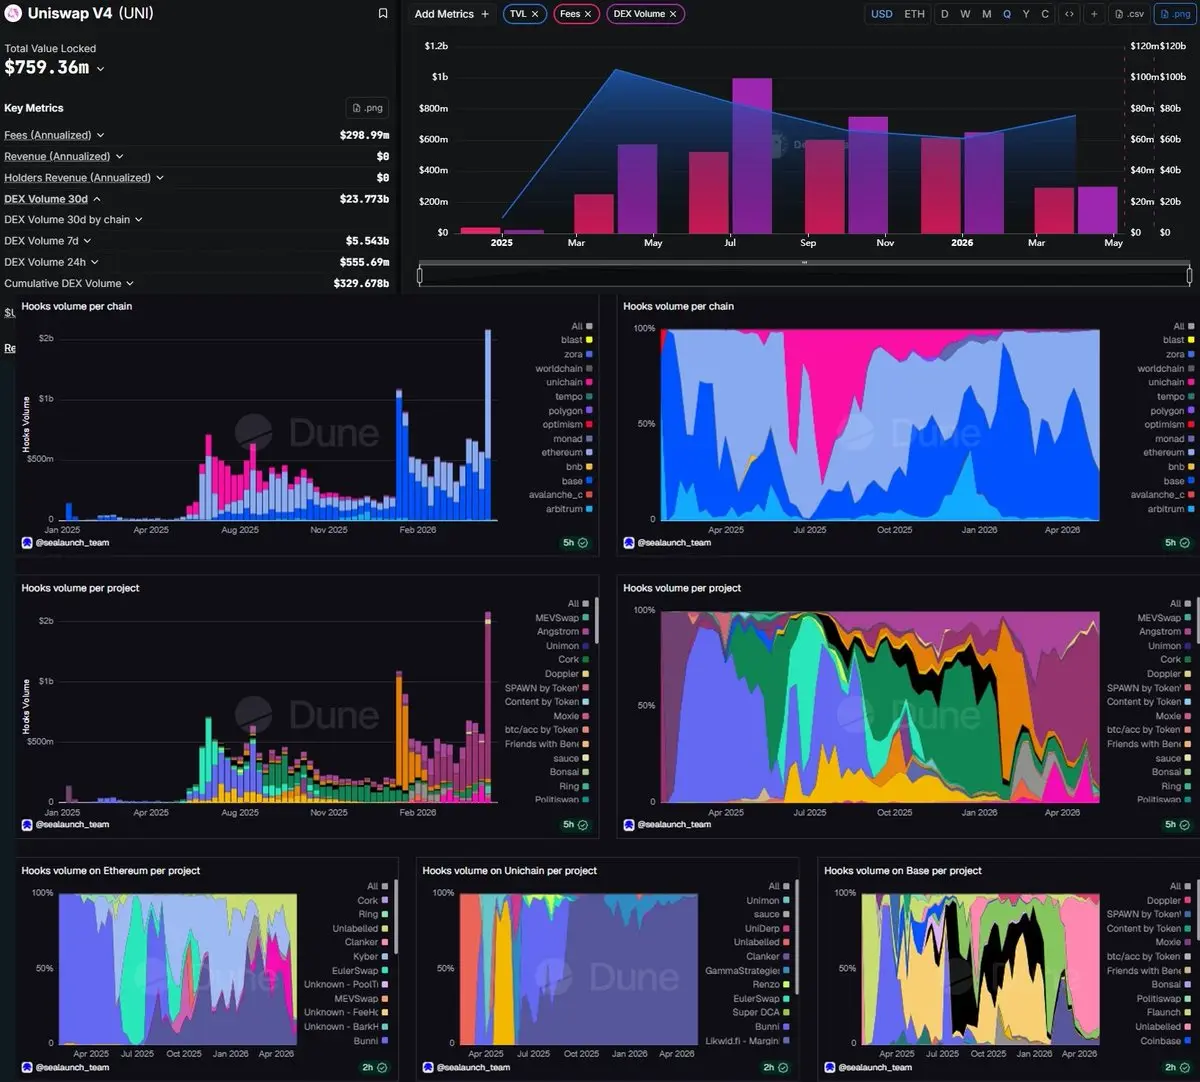Toggle Flaunch series in Base hooks legend
Screen dimensions: 1200x1082
coord(1169,1012)
